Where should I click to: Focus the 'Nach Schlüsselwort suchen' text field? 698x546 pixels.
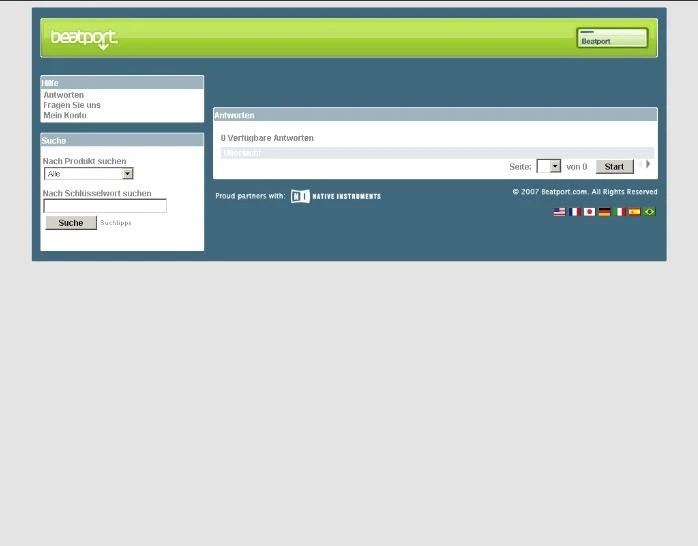tap(105, 206)
